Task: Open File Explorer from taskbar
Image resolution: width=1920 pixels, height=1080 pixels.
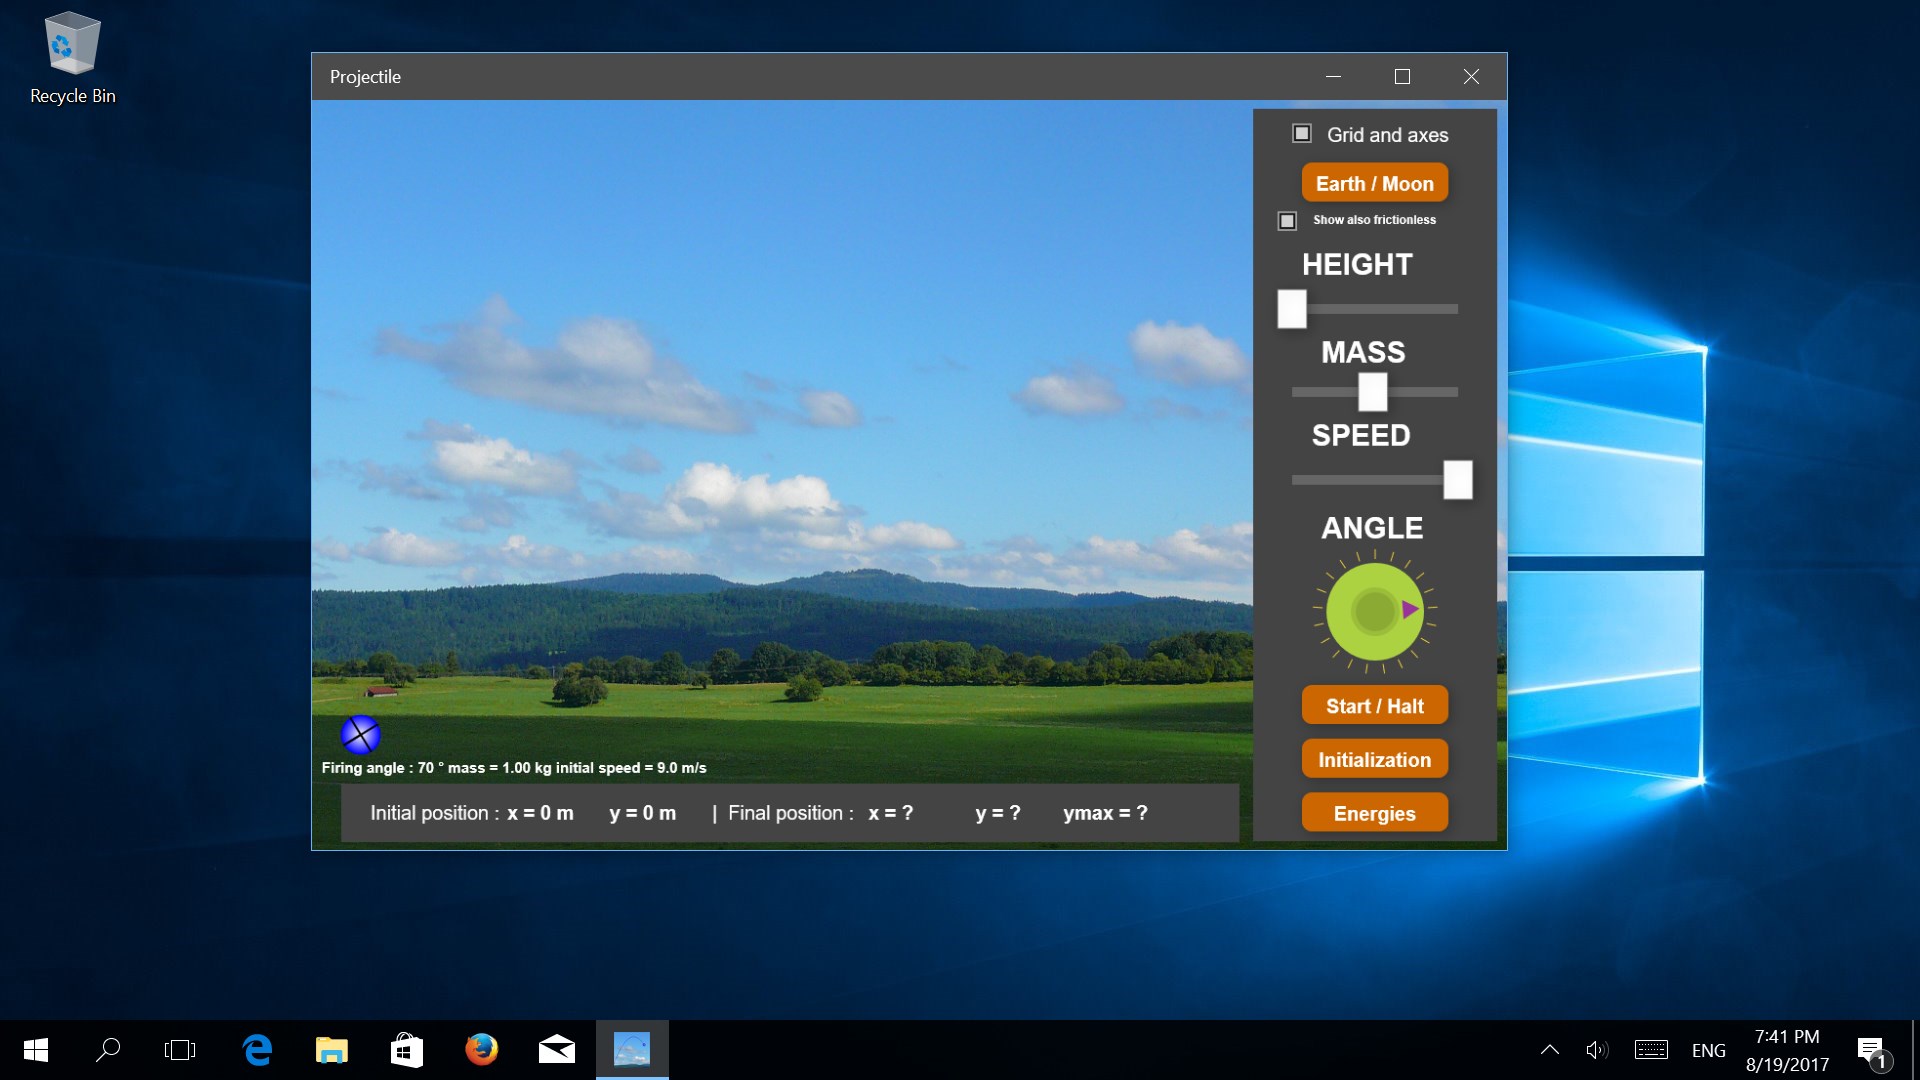Action: (331, 1049)
